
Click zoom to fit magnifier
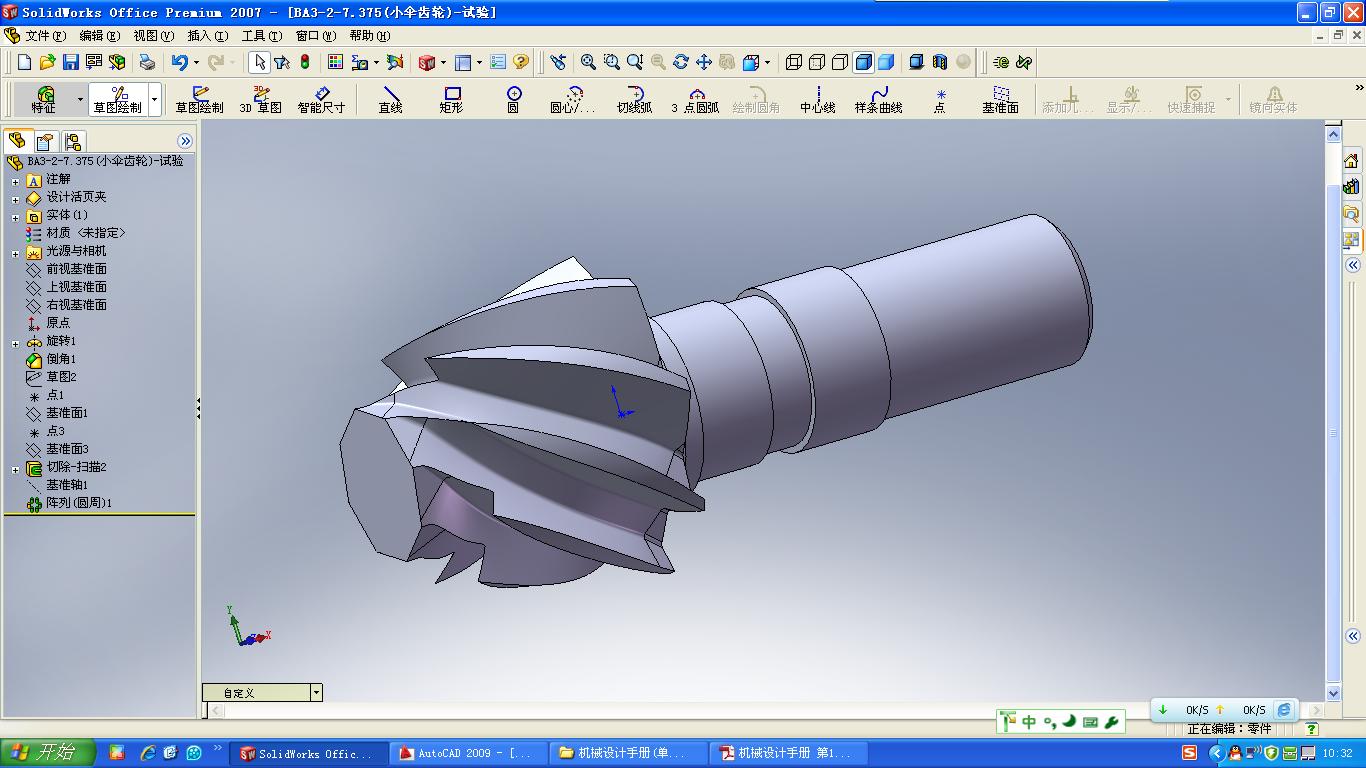point(588,62)
